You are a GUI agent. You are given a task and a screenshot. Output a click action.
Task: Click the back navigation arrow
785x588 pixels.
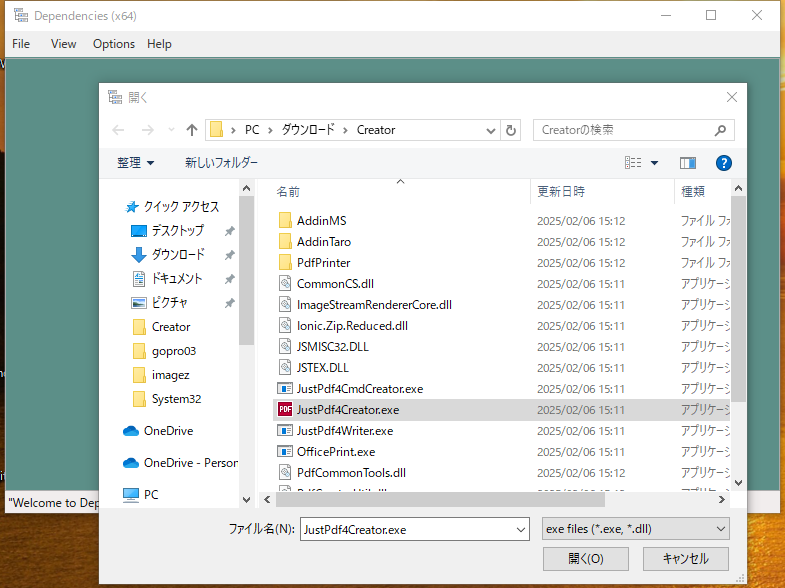pos(118,130)
